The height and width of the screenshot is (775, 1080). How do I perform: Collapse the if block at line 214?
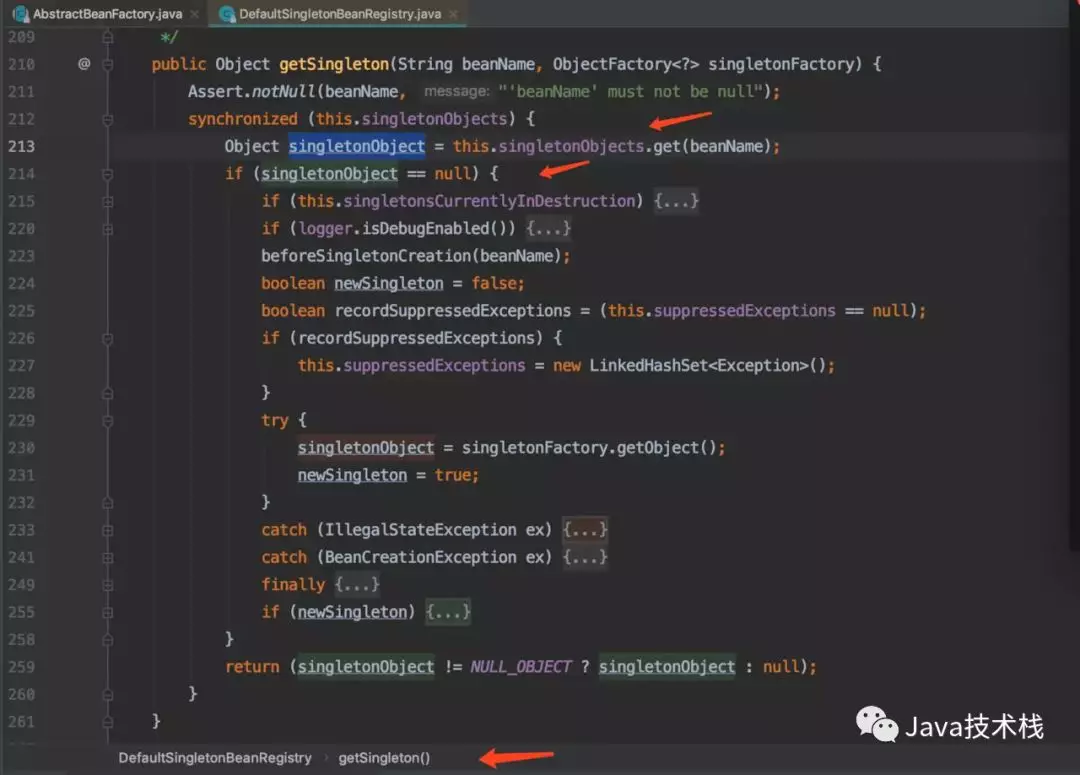click(x=107, y=174)
